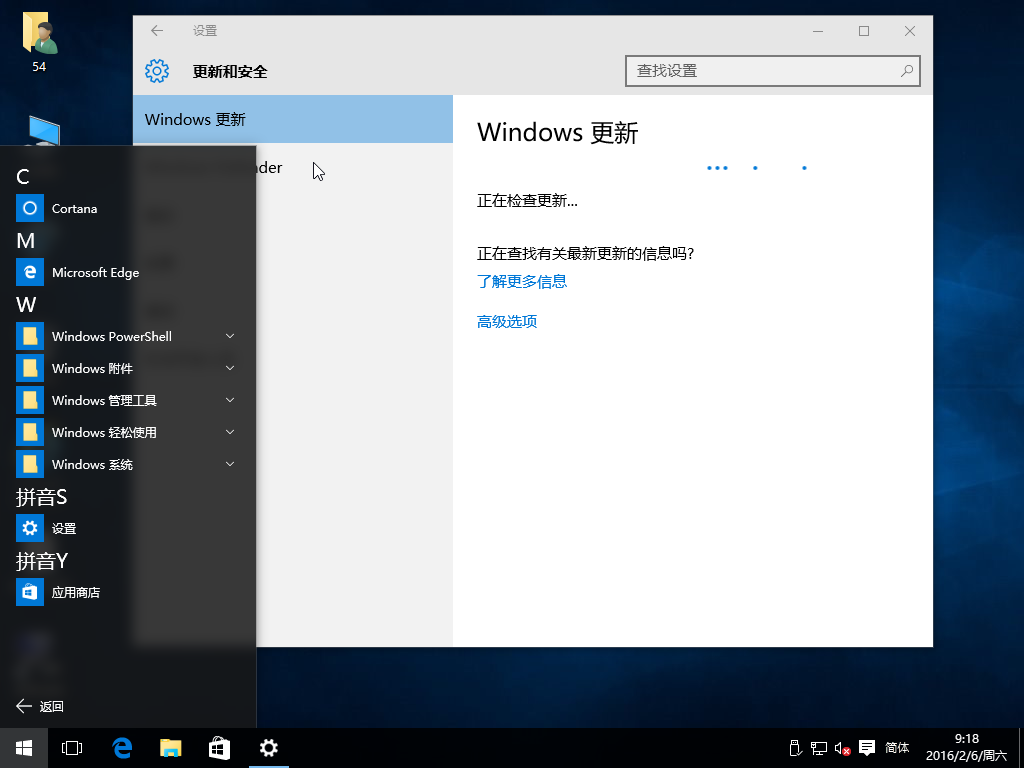Screen dimensions: 1024x768
Task: Launch Microsoft Edge from the app list
Action: point(95,273)
